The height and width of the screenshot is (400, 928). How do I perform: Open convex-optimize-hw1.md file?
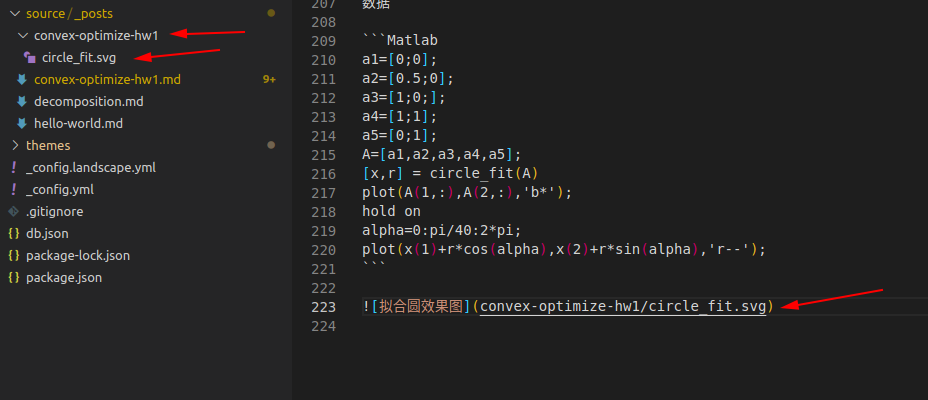107,79
